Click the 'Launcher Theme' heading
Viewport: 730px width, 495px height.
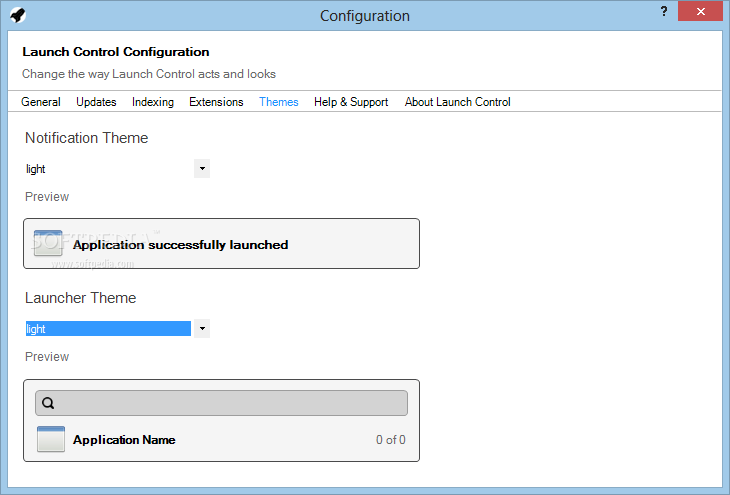81,298
